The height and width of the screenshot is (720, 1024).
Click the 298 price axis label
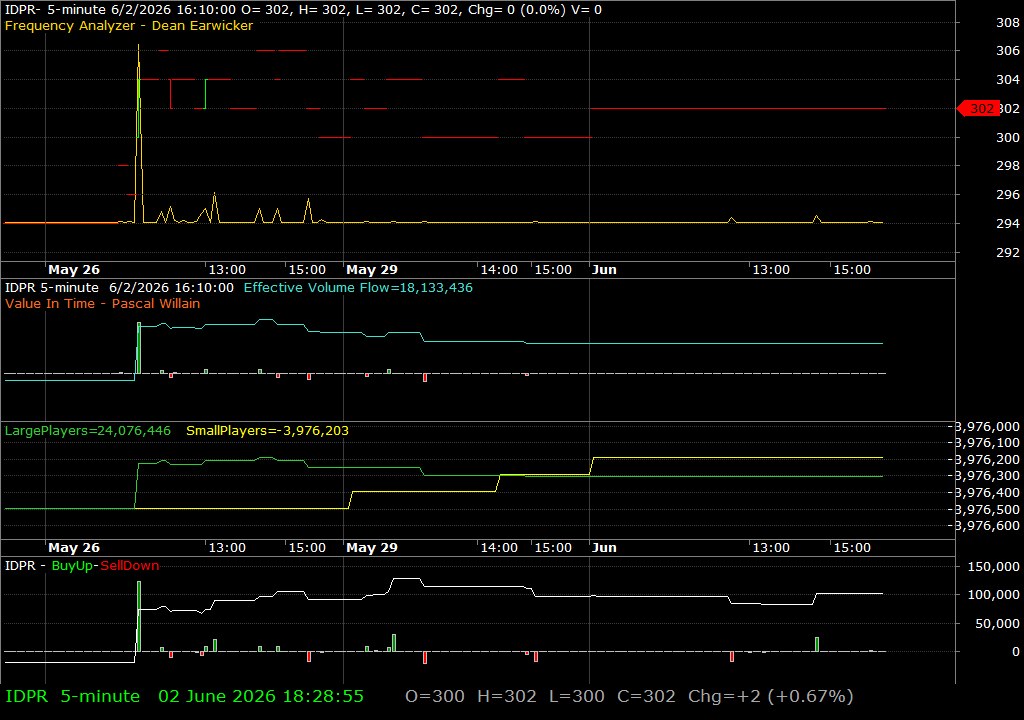1008,165
